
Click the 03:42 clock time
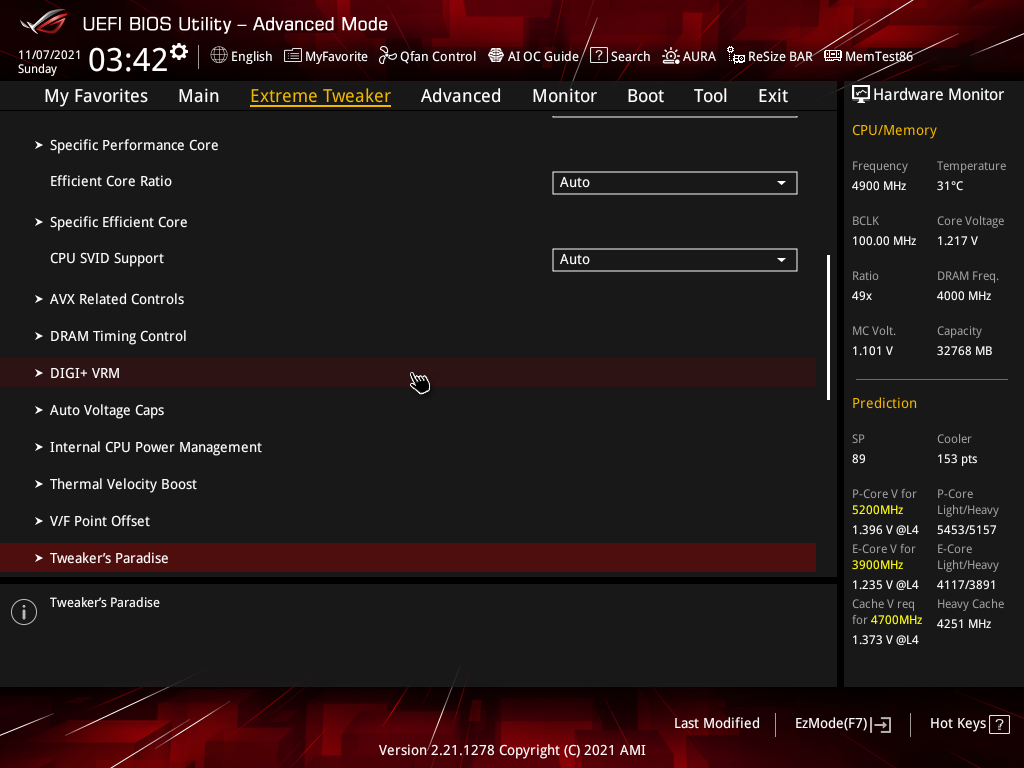128,60
